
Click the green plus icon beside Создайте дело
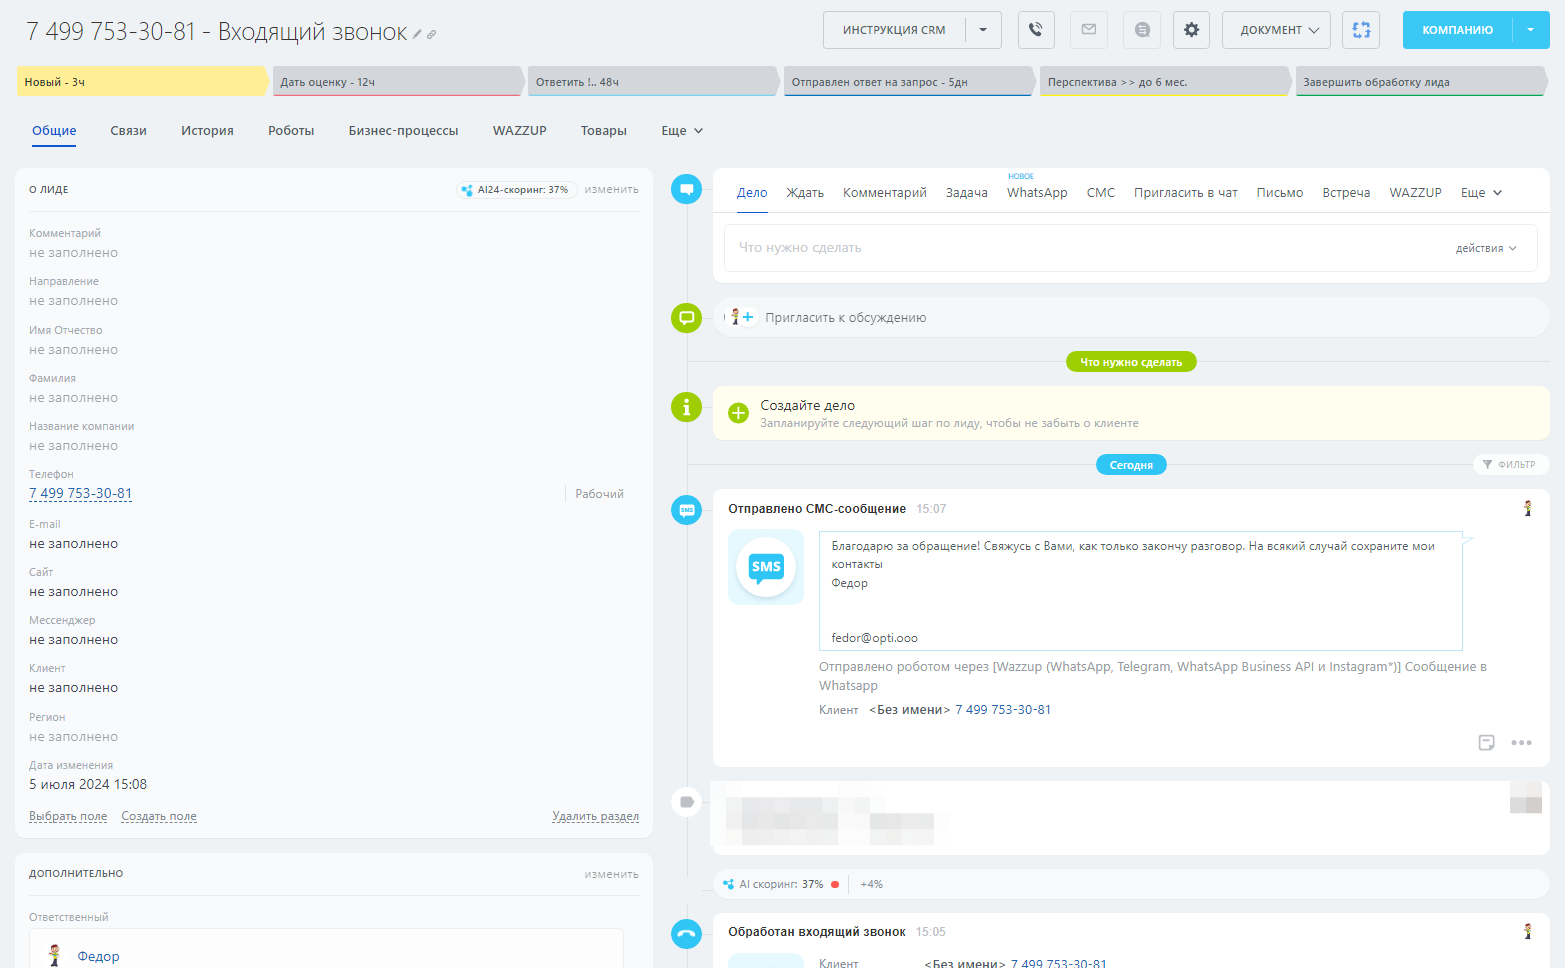[x=738, y=413]
